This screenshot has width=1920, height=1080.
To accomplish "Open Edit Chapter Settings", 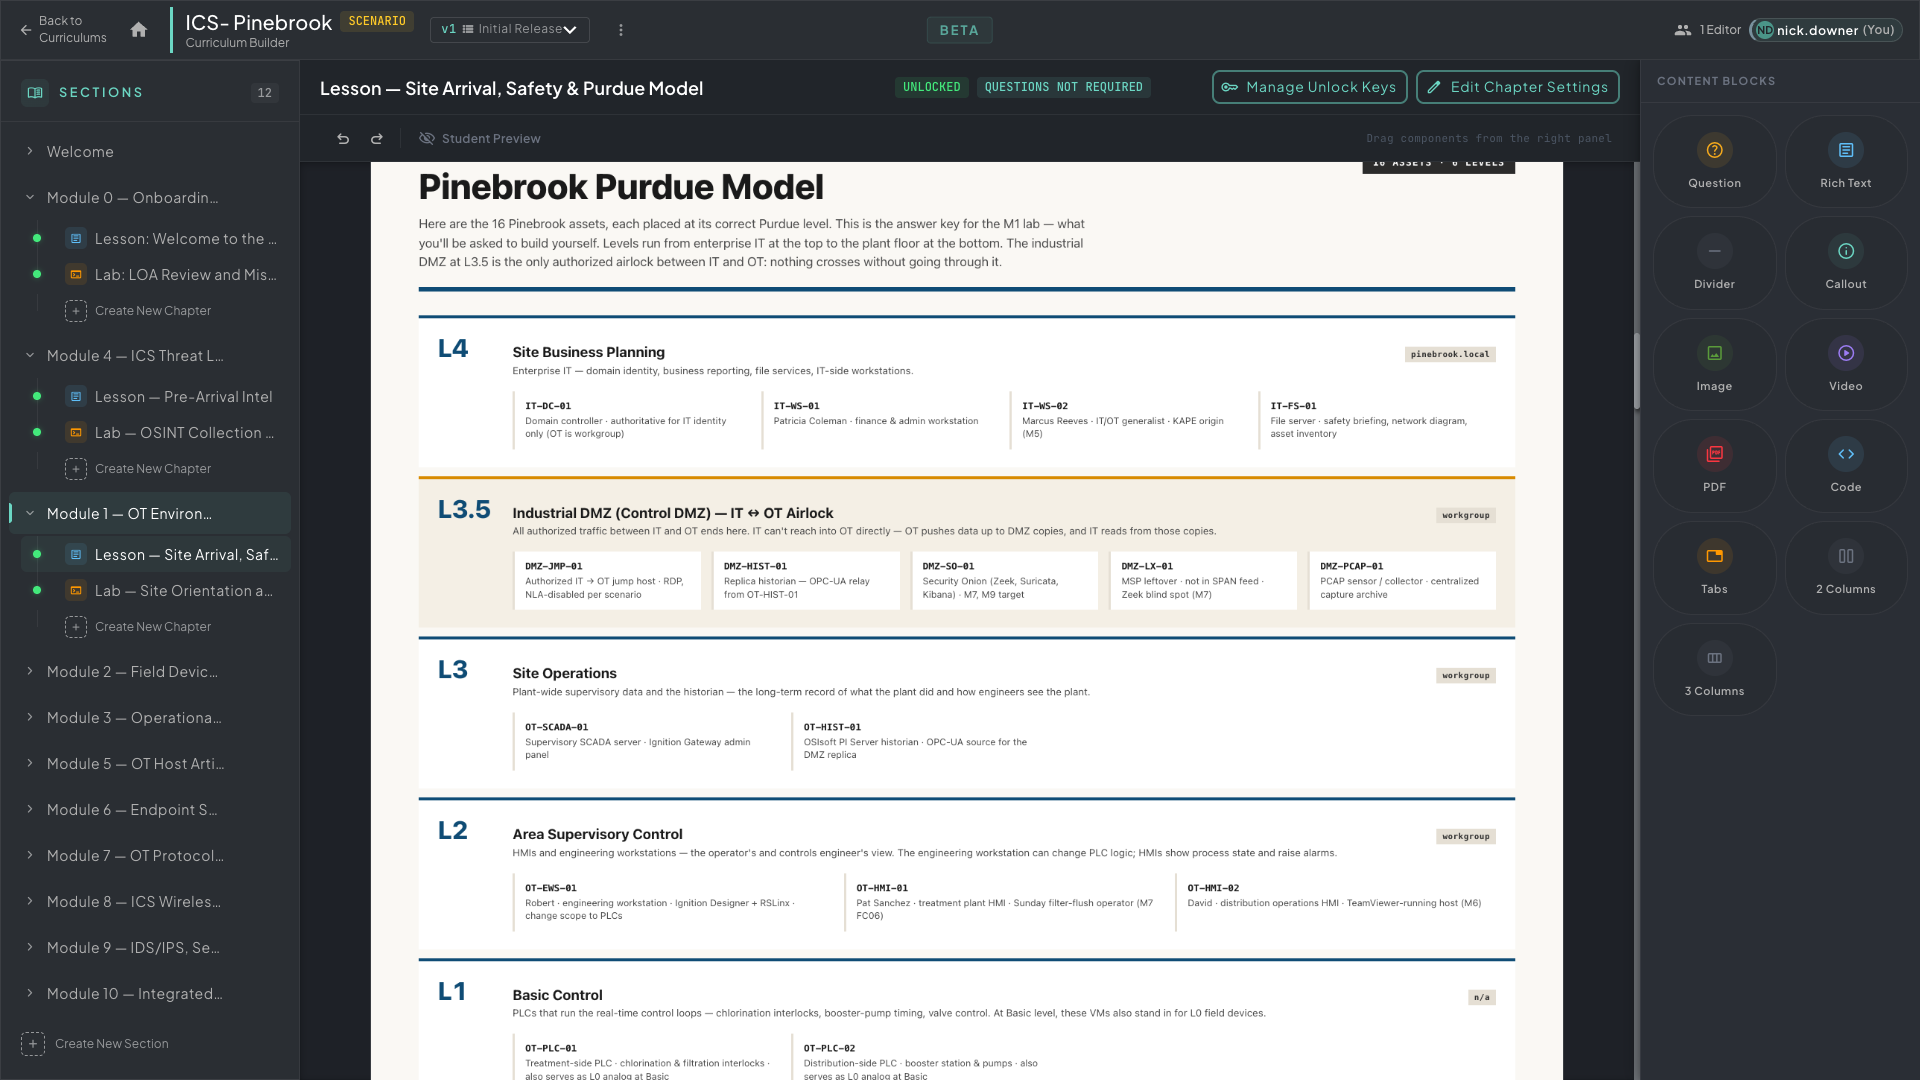I will (x=1517, y=87).
